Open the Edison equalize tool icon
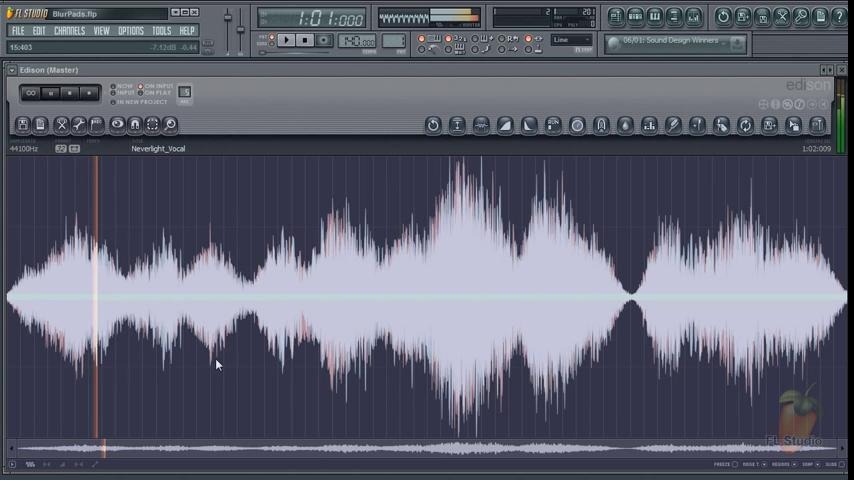 pyautogui.click(x=649, y=125)
